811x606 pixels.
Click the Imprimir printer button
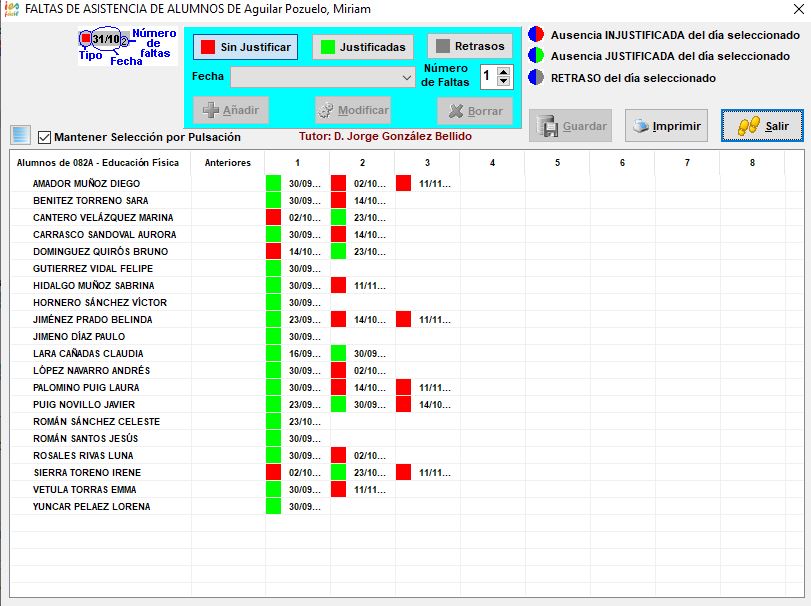point(667,126)
